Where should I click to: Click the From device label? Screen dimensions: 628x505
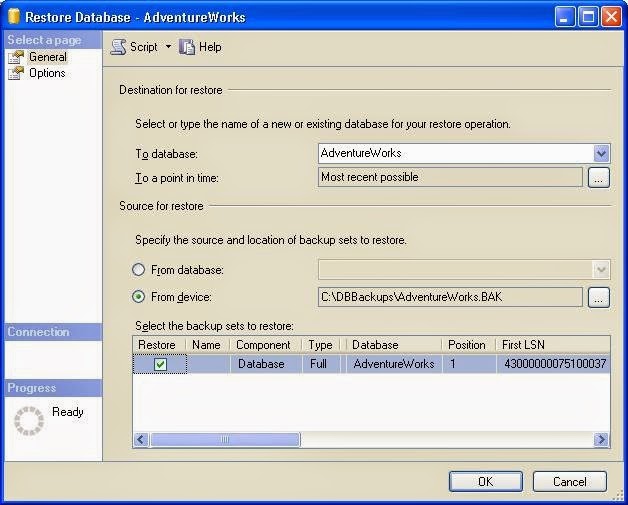(x=181, y=297)
